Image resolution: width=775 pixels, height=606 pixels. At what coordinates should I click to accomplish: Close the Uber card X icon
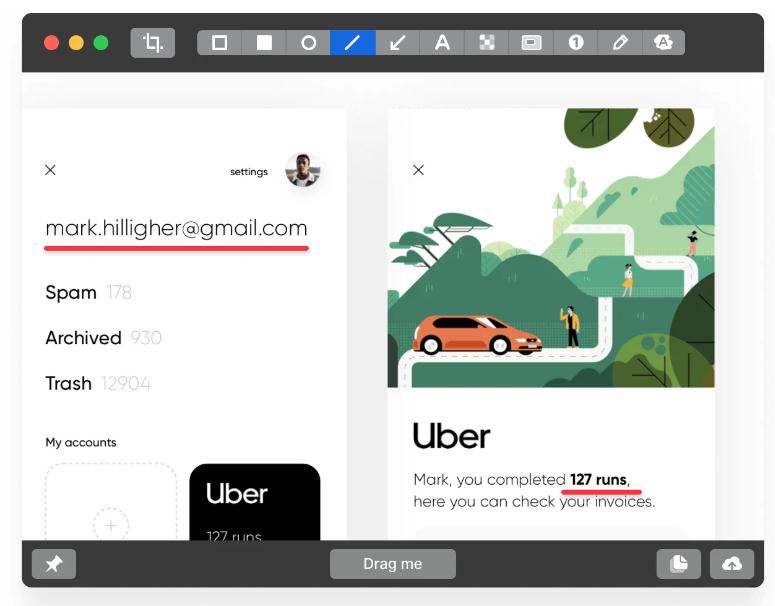pos(418,170)
